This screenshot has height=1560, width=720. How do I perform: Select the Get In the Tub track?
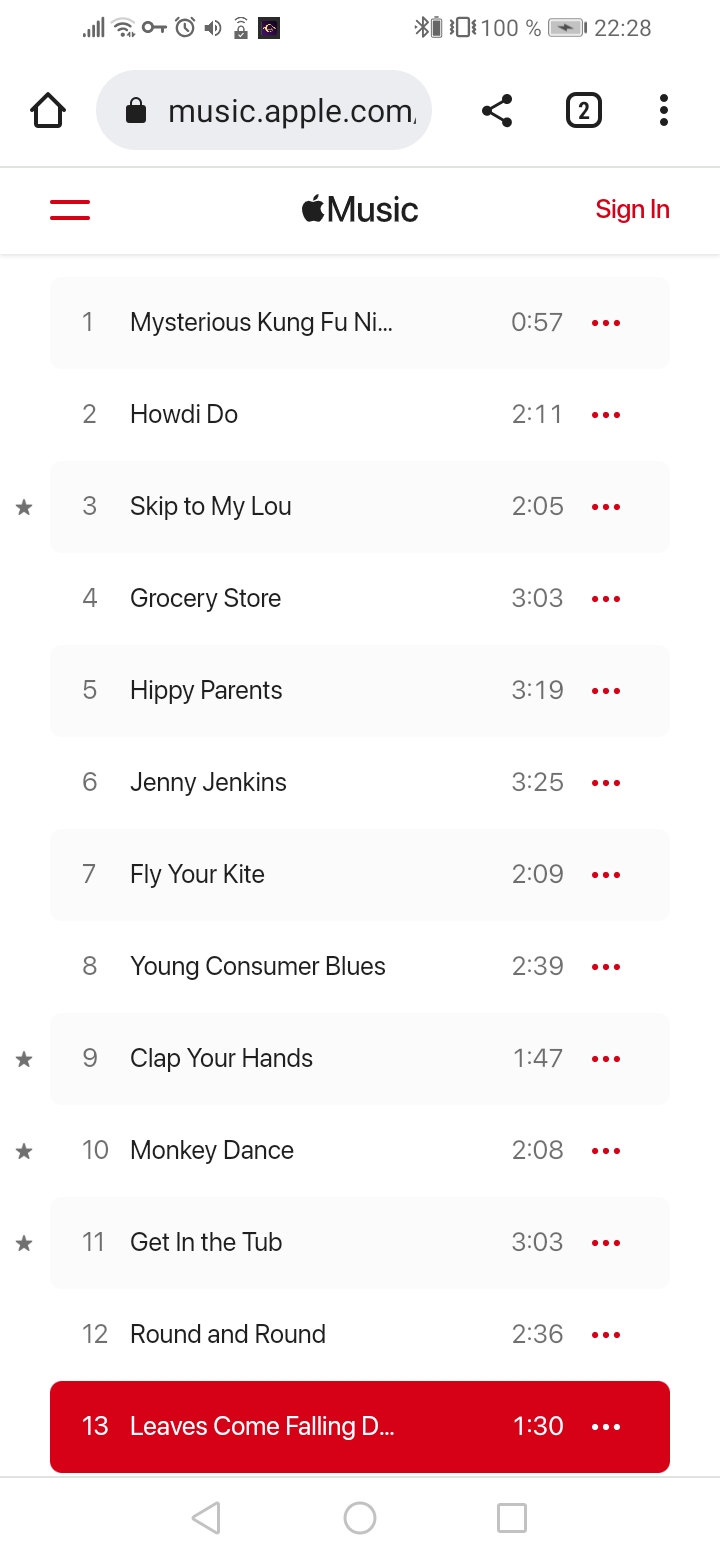pos(206,1243)
